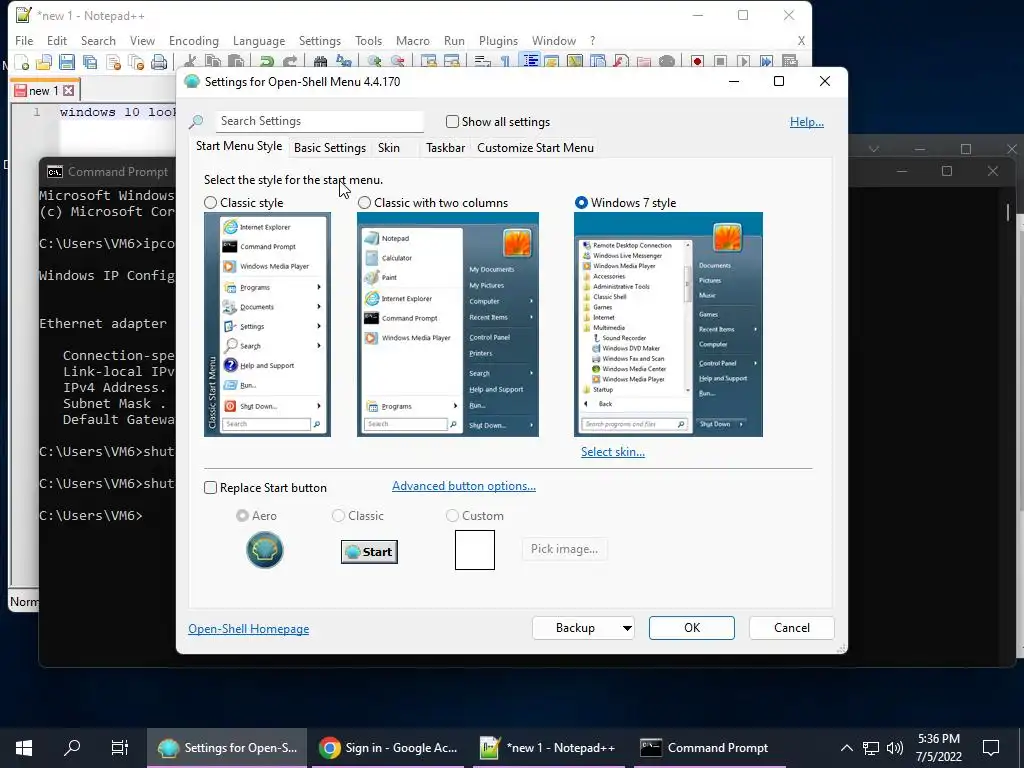This screenshot has width=1024, height=768.
Task: Click Cancel in the Open-Shell settings dialog
Action: pyautogui.click(x=792, y=628)
